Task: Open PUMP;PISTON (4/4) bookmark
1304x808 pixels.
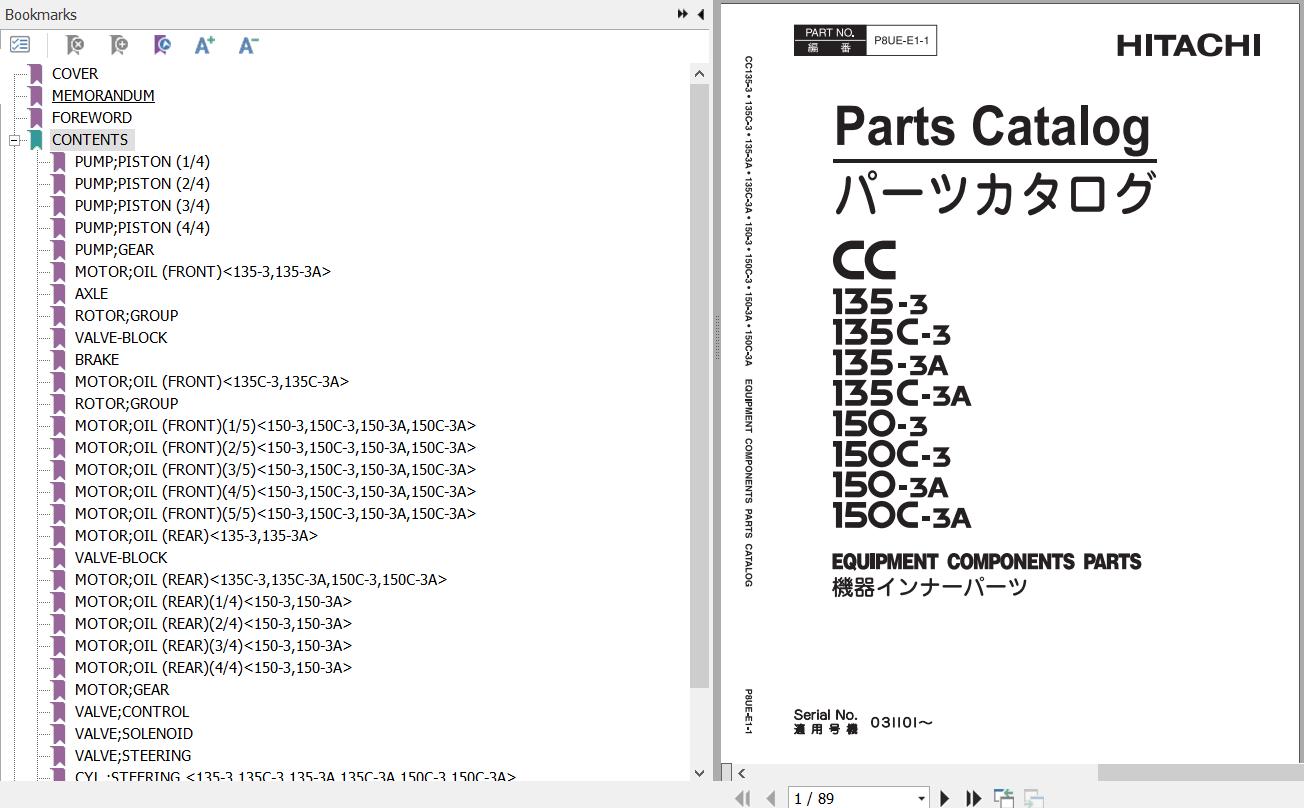Action: tap(142, 227)
